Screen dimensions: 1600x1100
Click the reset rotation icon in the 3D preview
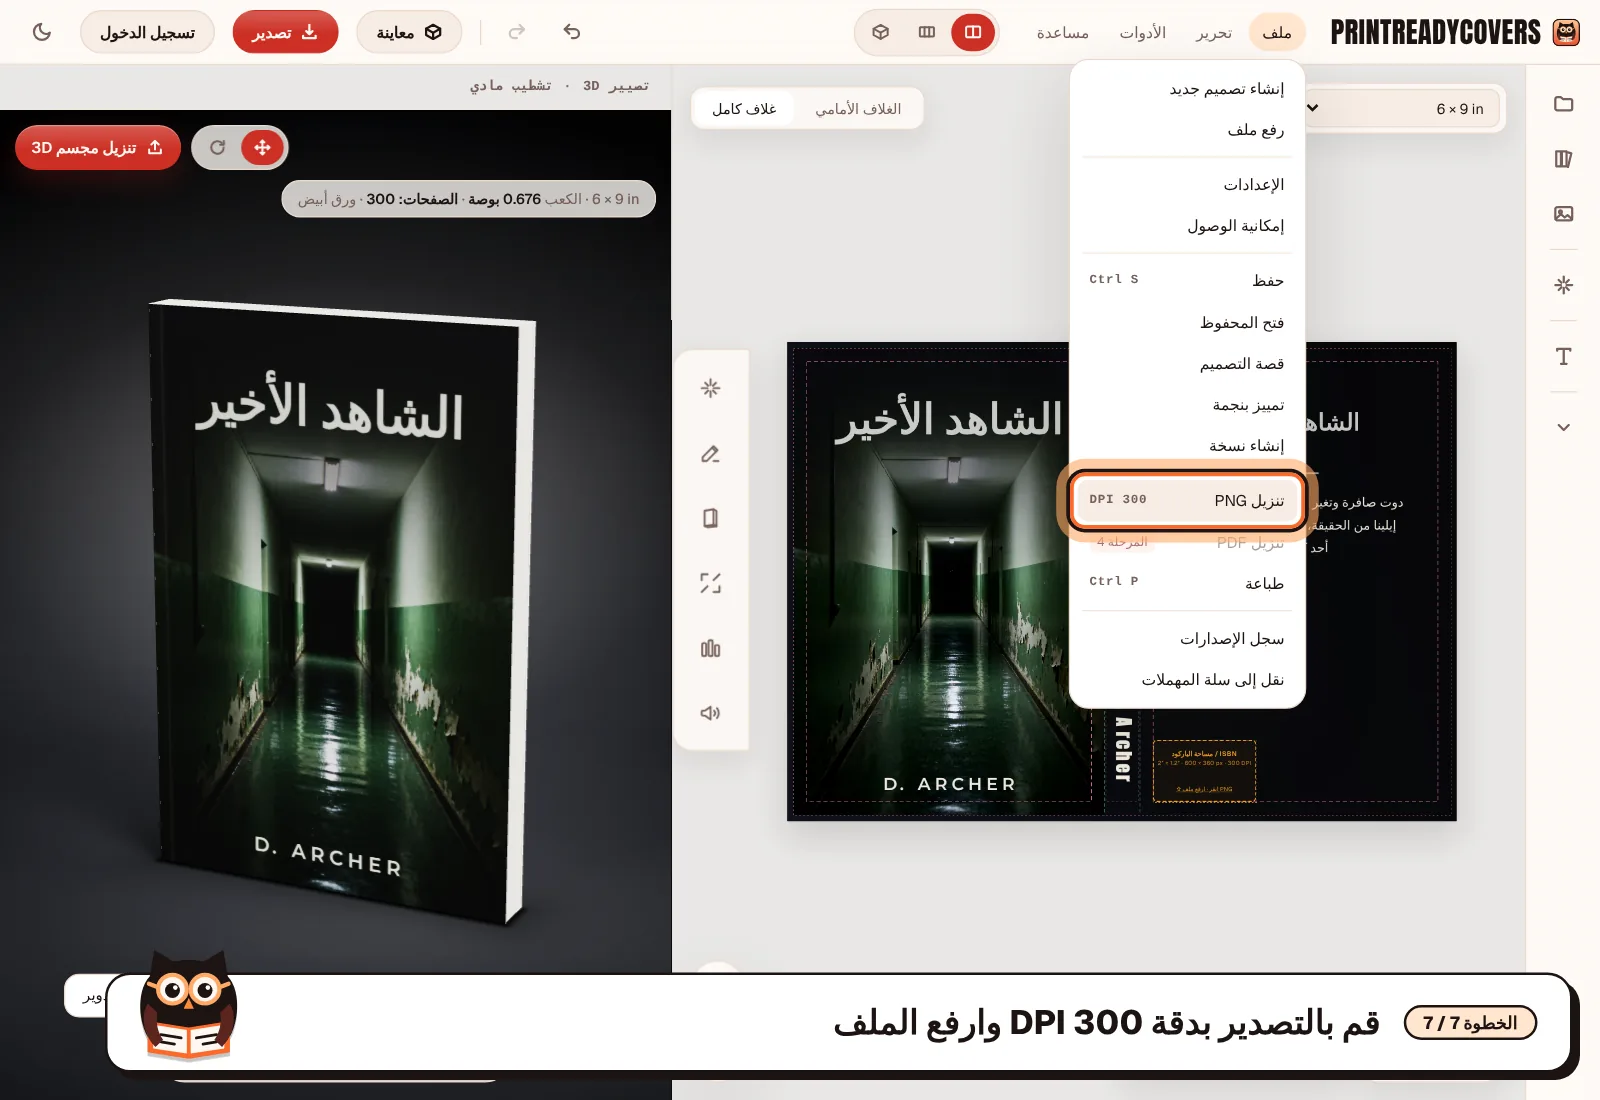coord(217,148)
